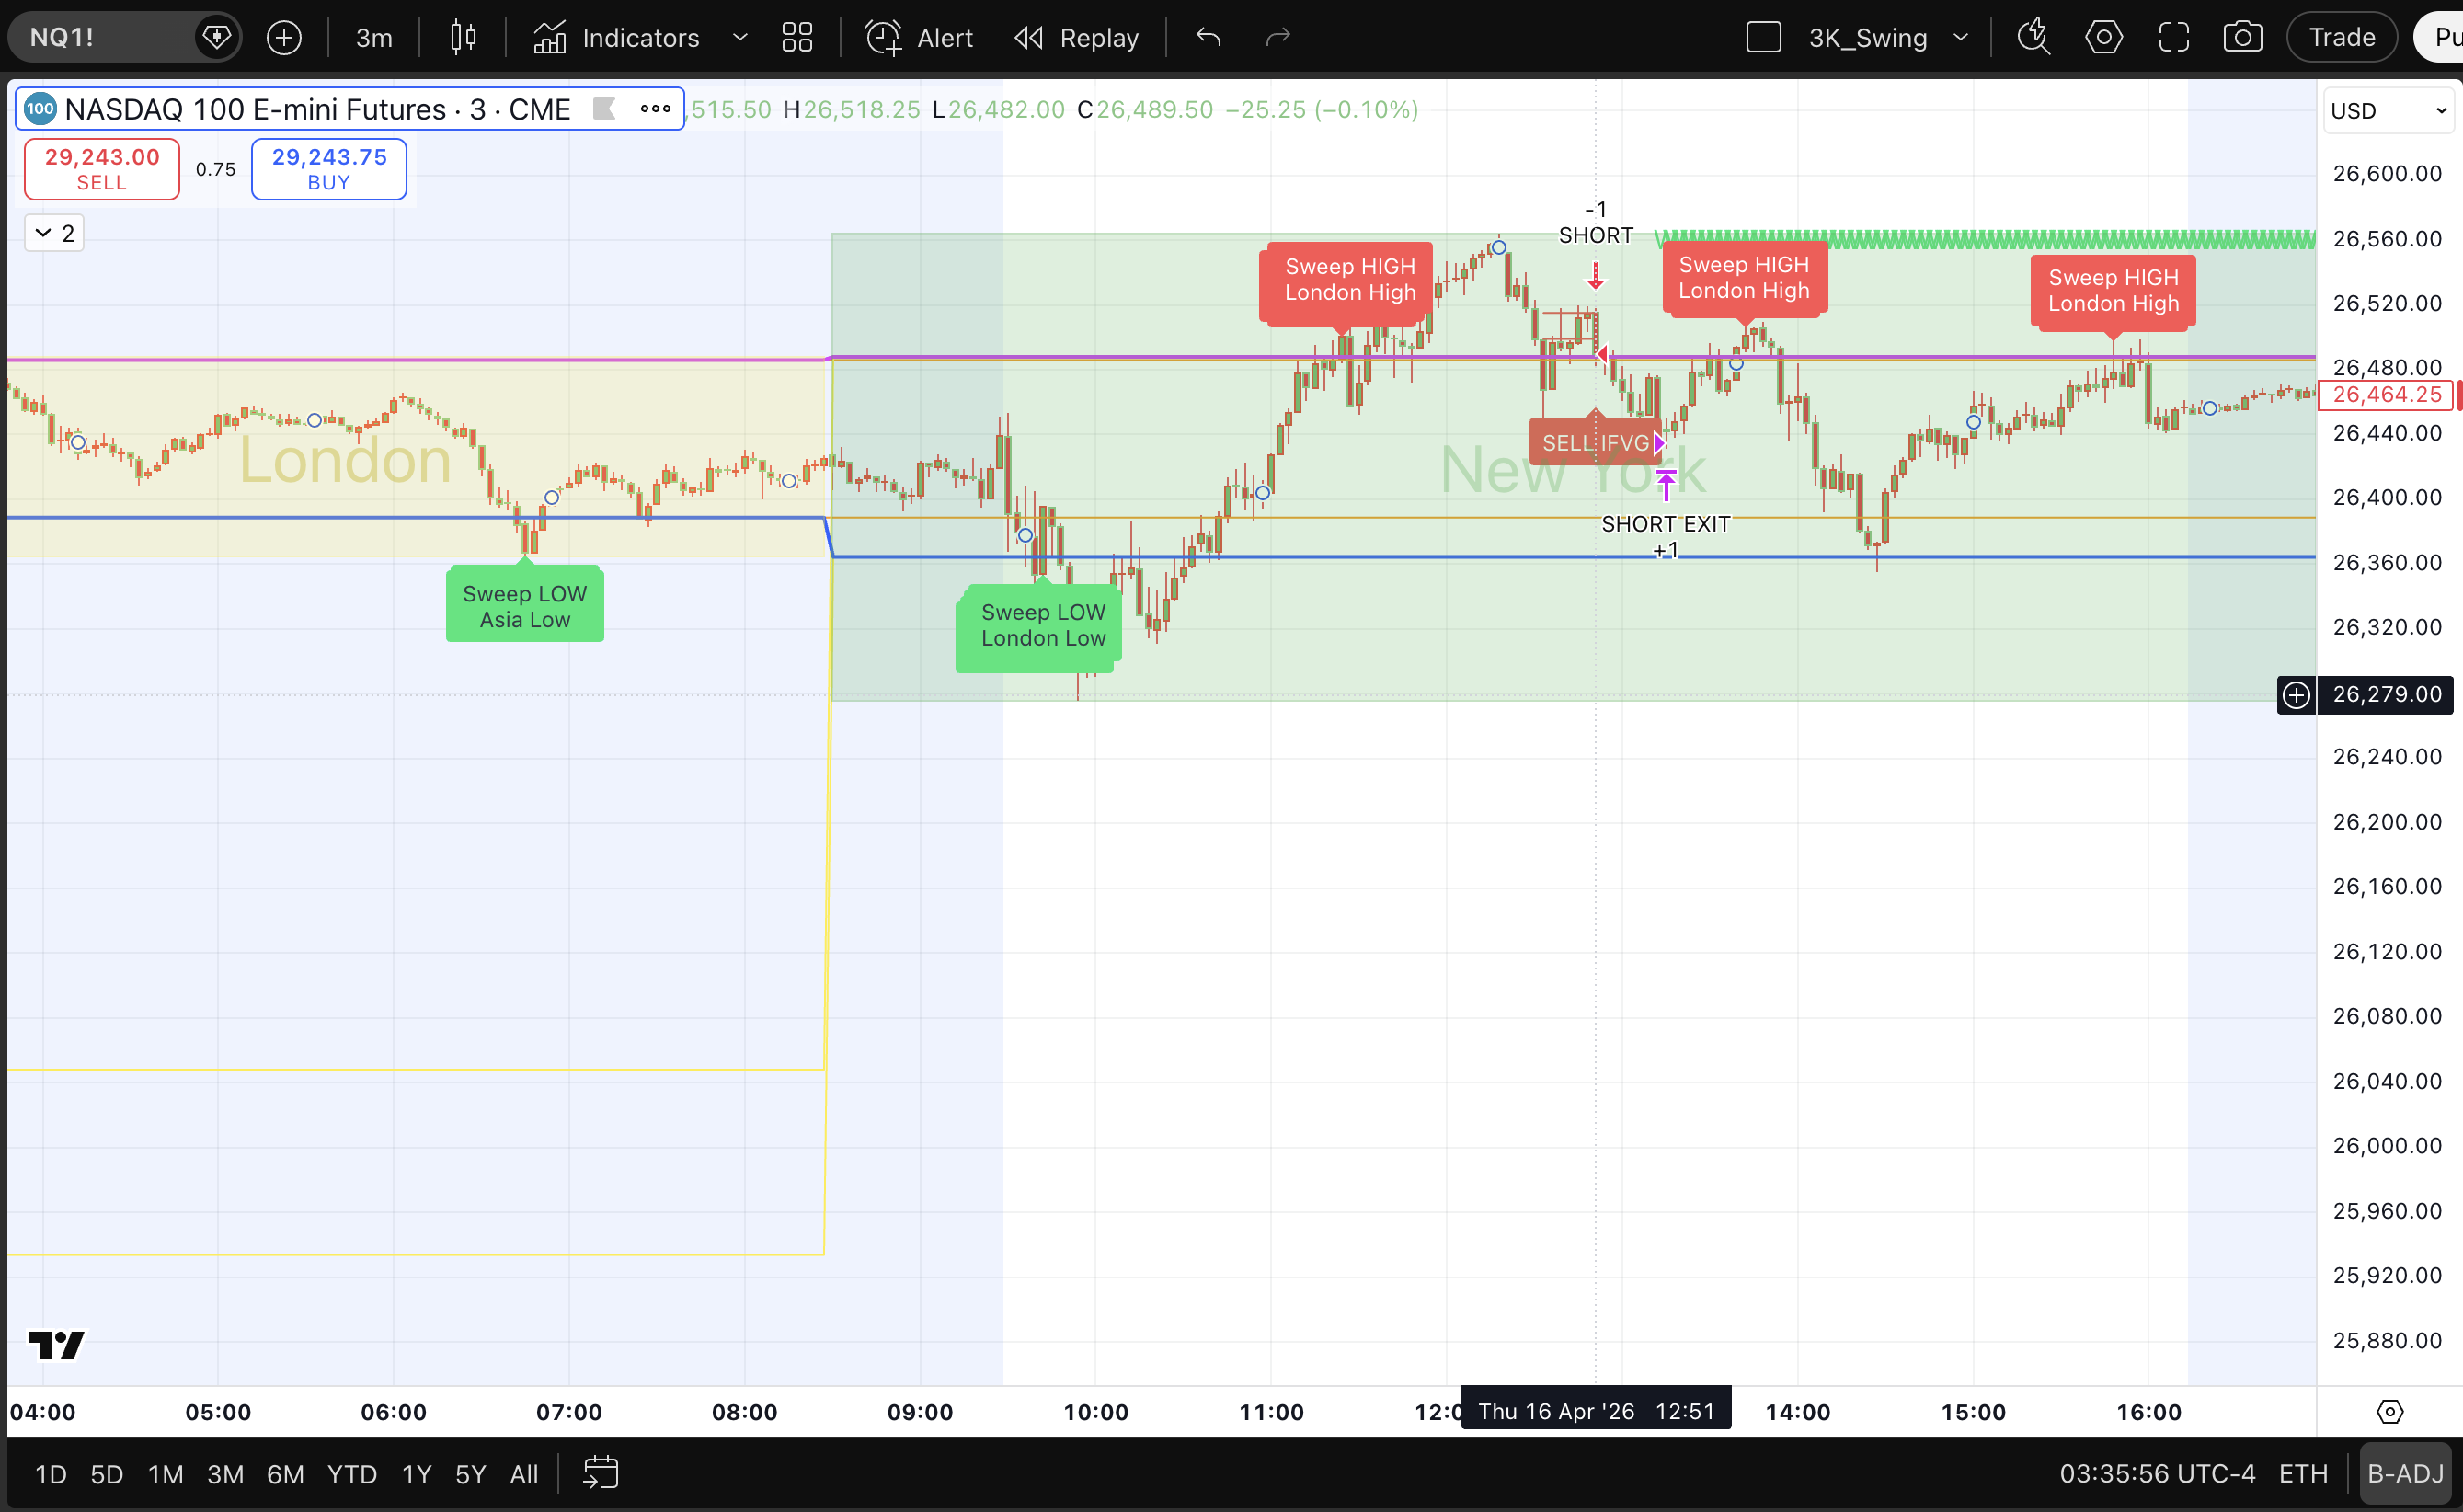Viewport: 2463px width, 1512px height.
Task: Open the three-dot more menu in legend
Action: coord(655,109)
